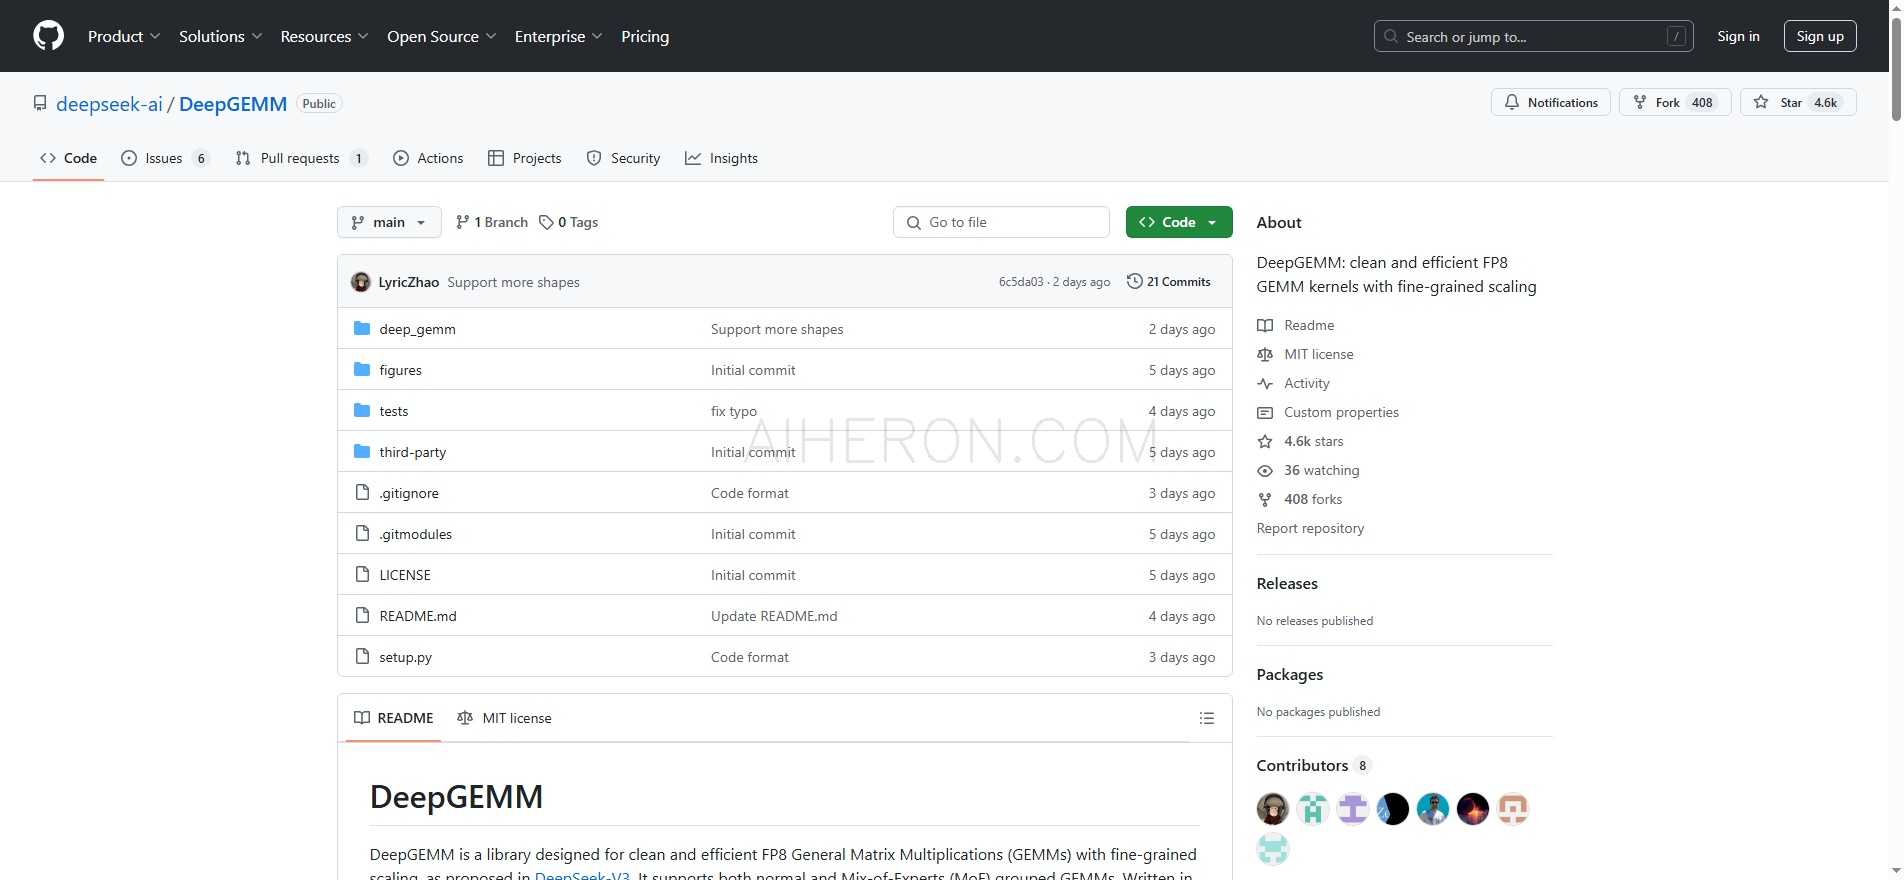This screenshot has width=1904, height=880.
Task: Click LyricZhao's avatar in commit bar
Action: pyautogui.click(x=361, y=282)
